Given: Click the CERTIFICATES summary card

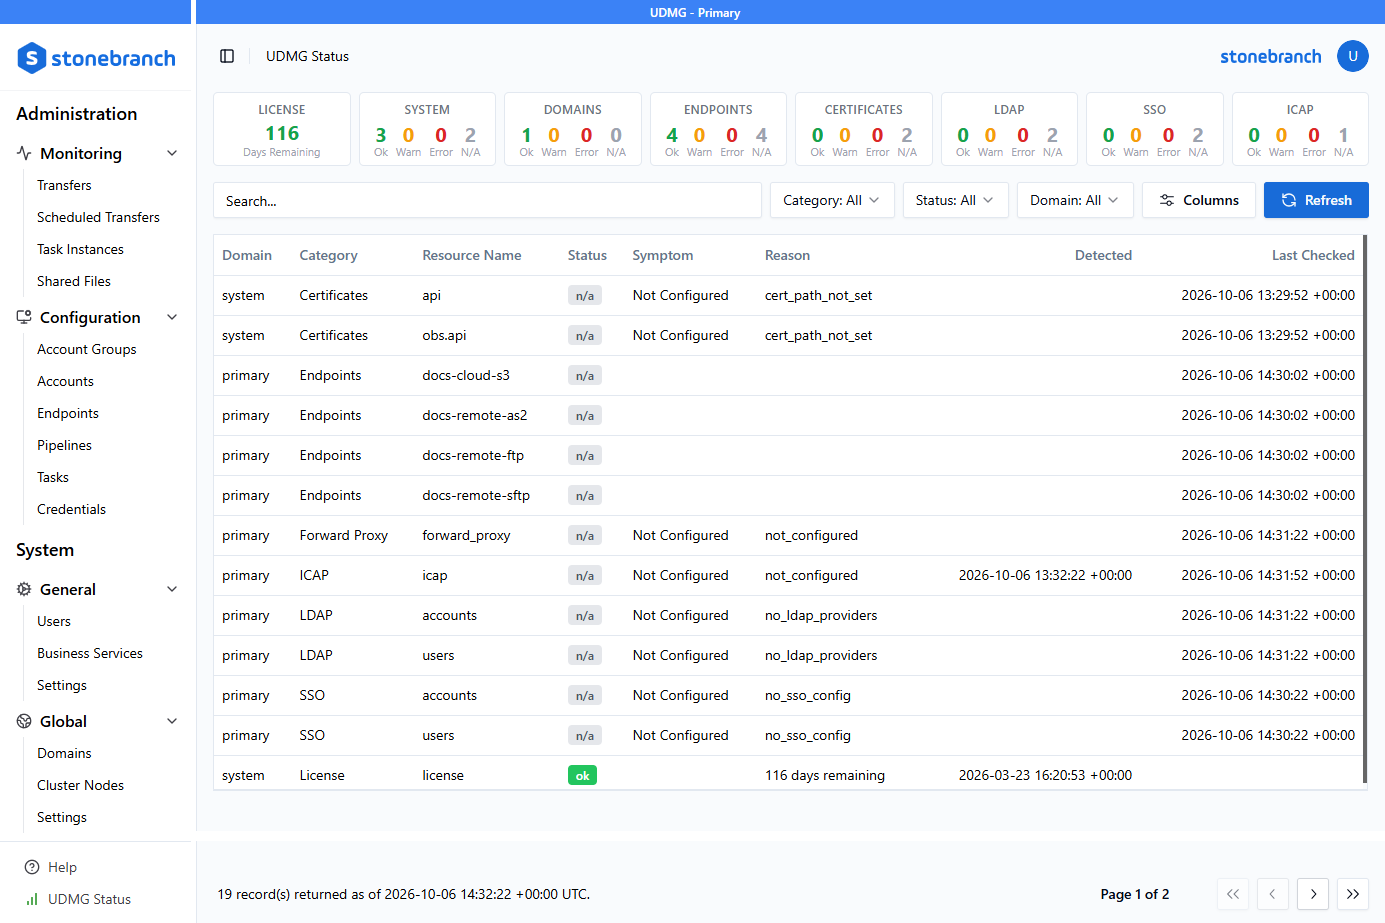Looking at the screenshot, I should pyautogui.click(x=864, y=129).
